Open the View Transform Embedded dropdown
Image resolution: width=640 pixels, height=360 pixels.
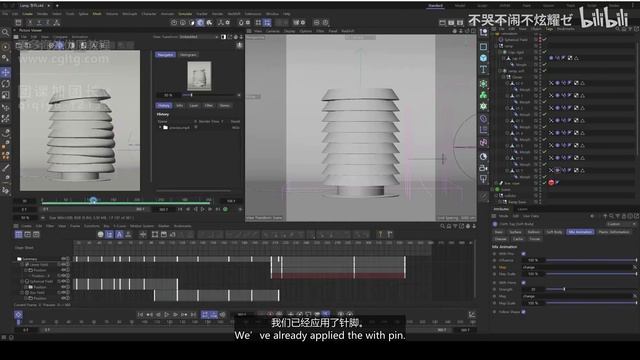(x=199, y=37)
